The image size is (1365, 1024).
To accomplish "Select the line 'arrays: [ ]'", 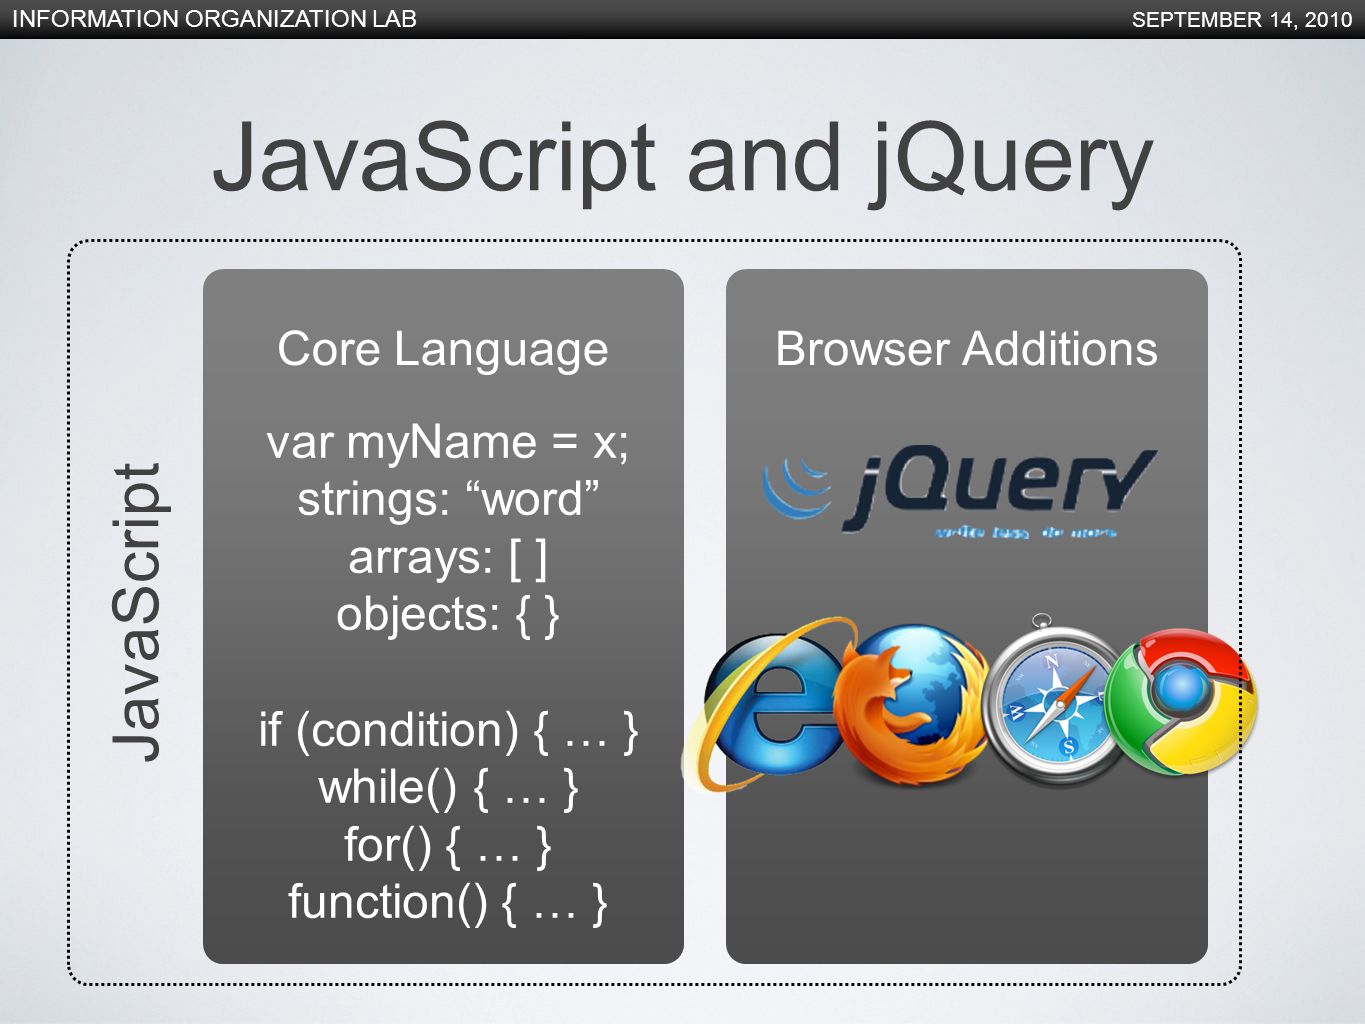I will click(x=448, y=557).
